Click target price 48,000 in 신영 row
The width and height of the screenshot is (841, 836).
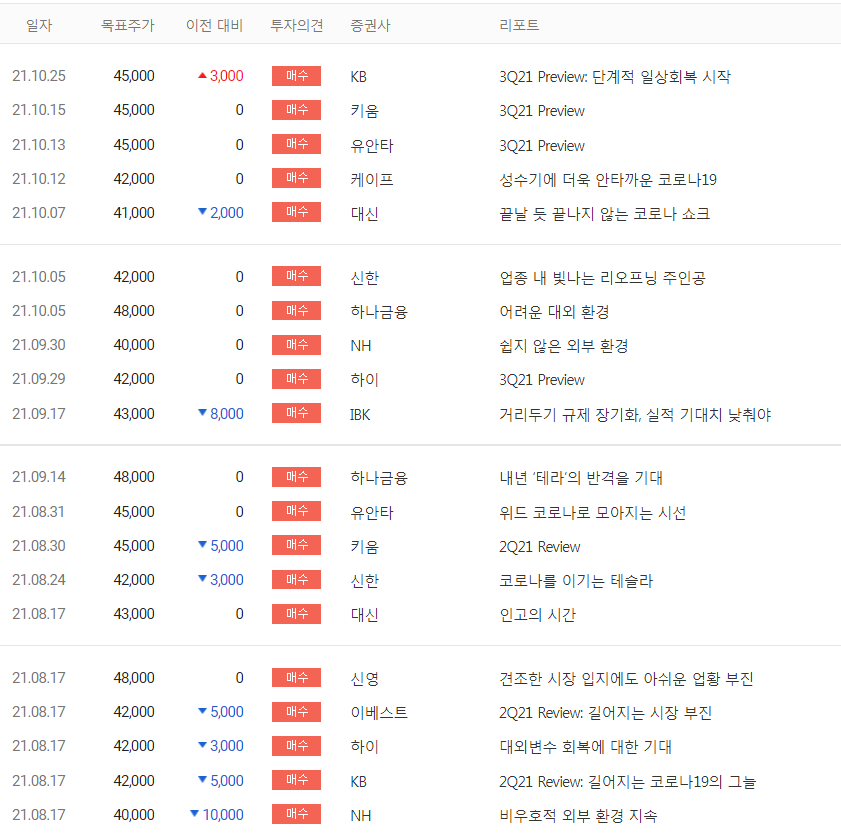click(x=134, y=678)
